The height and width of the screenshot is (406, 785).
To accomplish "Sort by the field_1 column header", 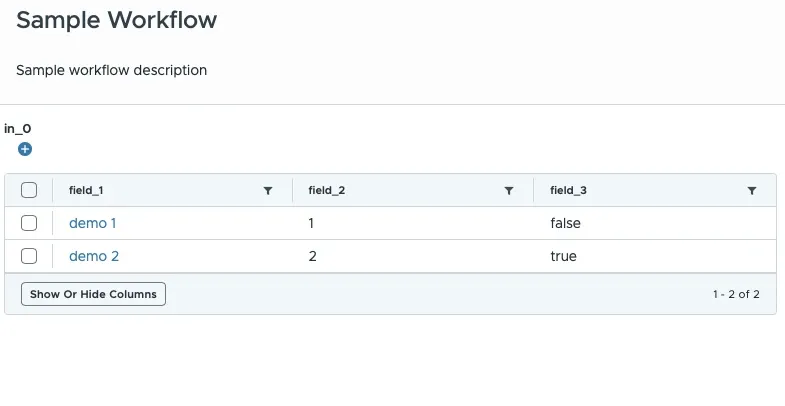I will point(87,190).
